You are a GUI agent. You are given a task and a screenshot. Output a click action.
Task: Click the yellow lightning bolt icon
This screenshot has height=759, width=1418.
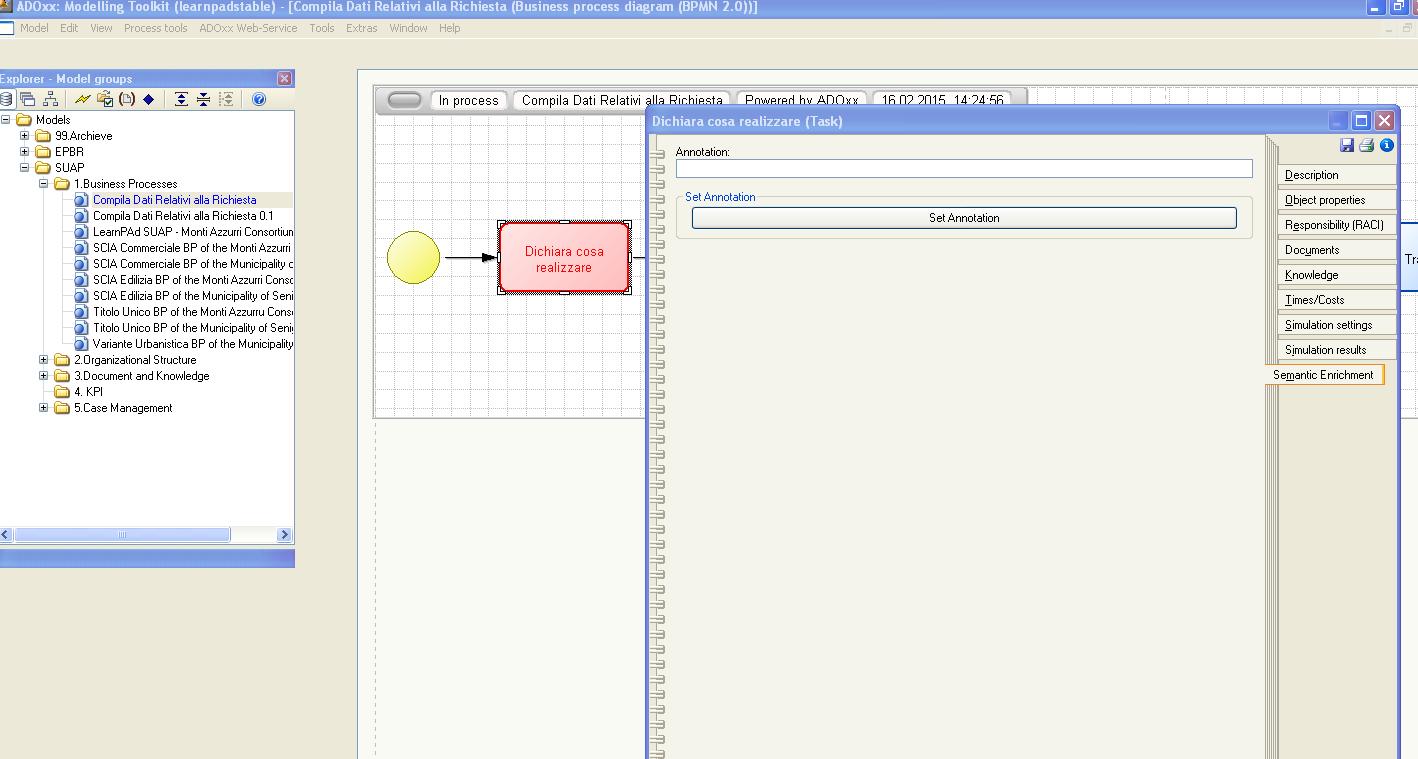click(x=82, y=99)
